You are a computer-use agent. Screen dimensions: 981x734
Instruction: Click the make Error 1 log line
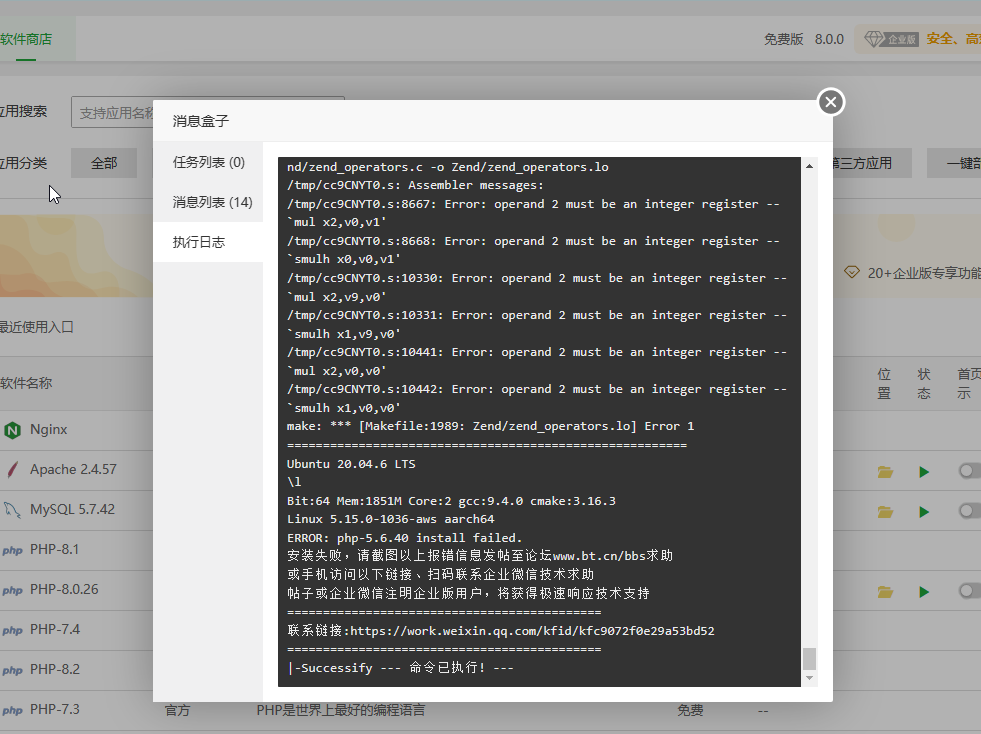pyautogui.click(x=490, y=427)
